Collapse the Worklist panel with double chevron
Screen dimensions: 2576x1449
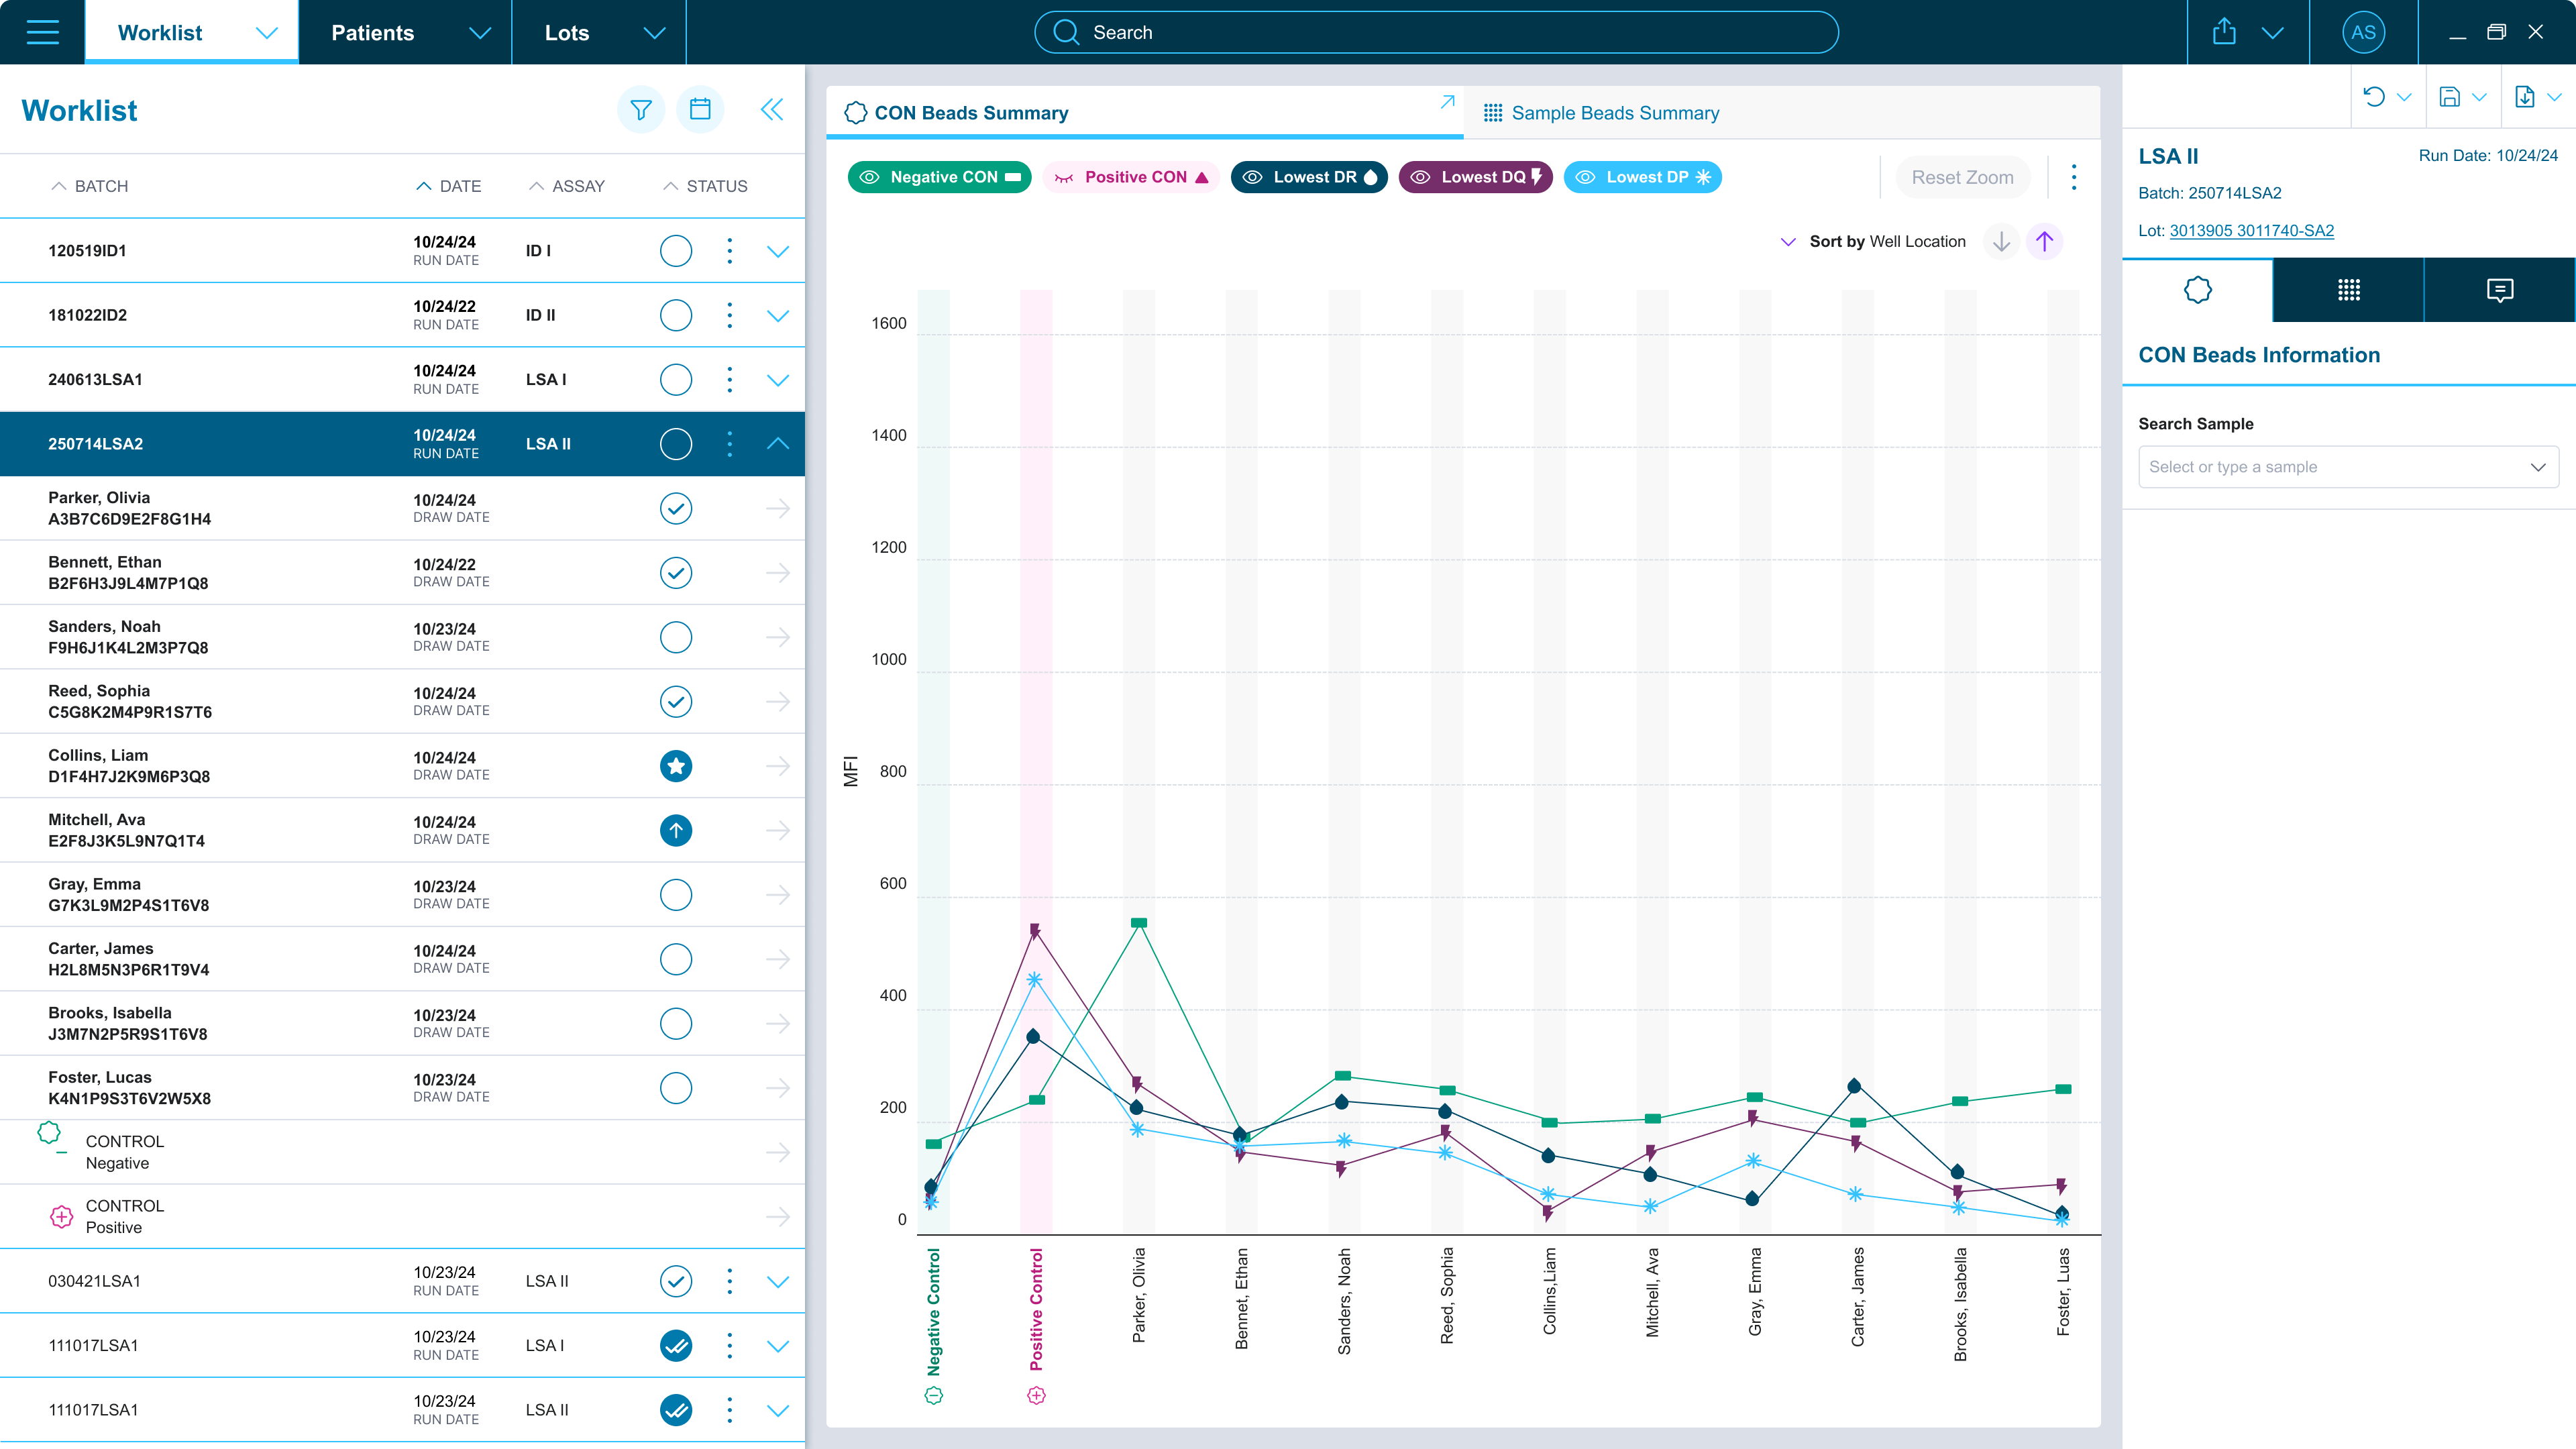click(x=772, y=109)
